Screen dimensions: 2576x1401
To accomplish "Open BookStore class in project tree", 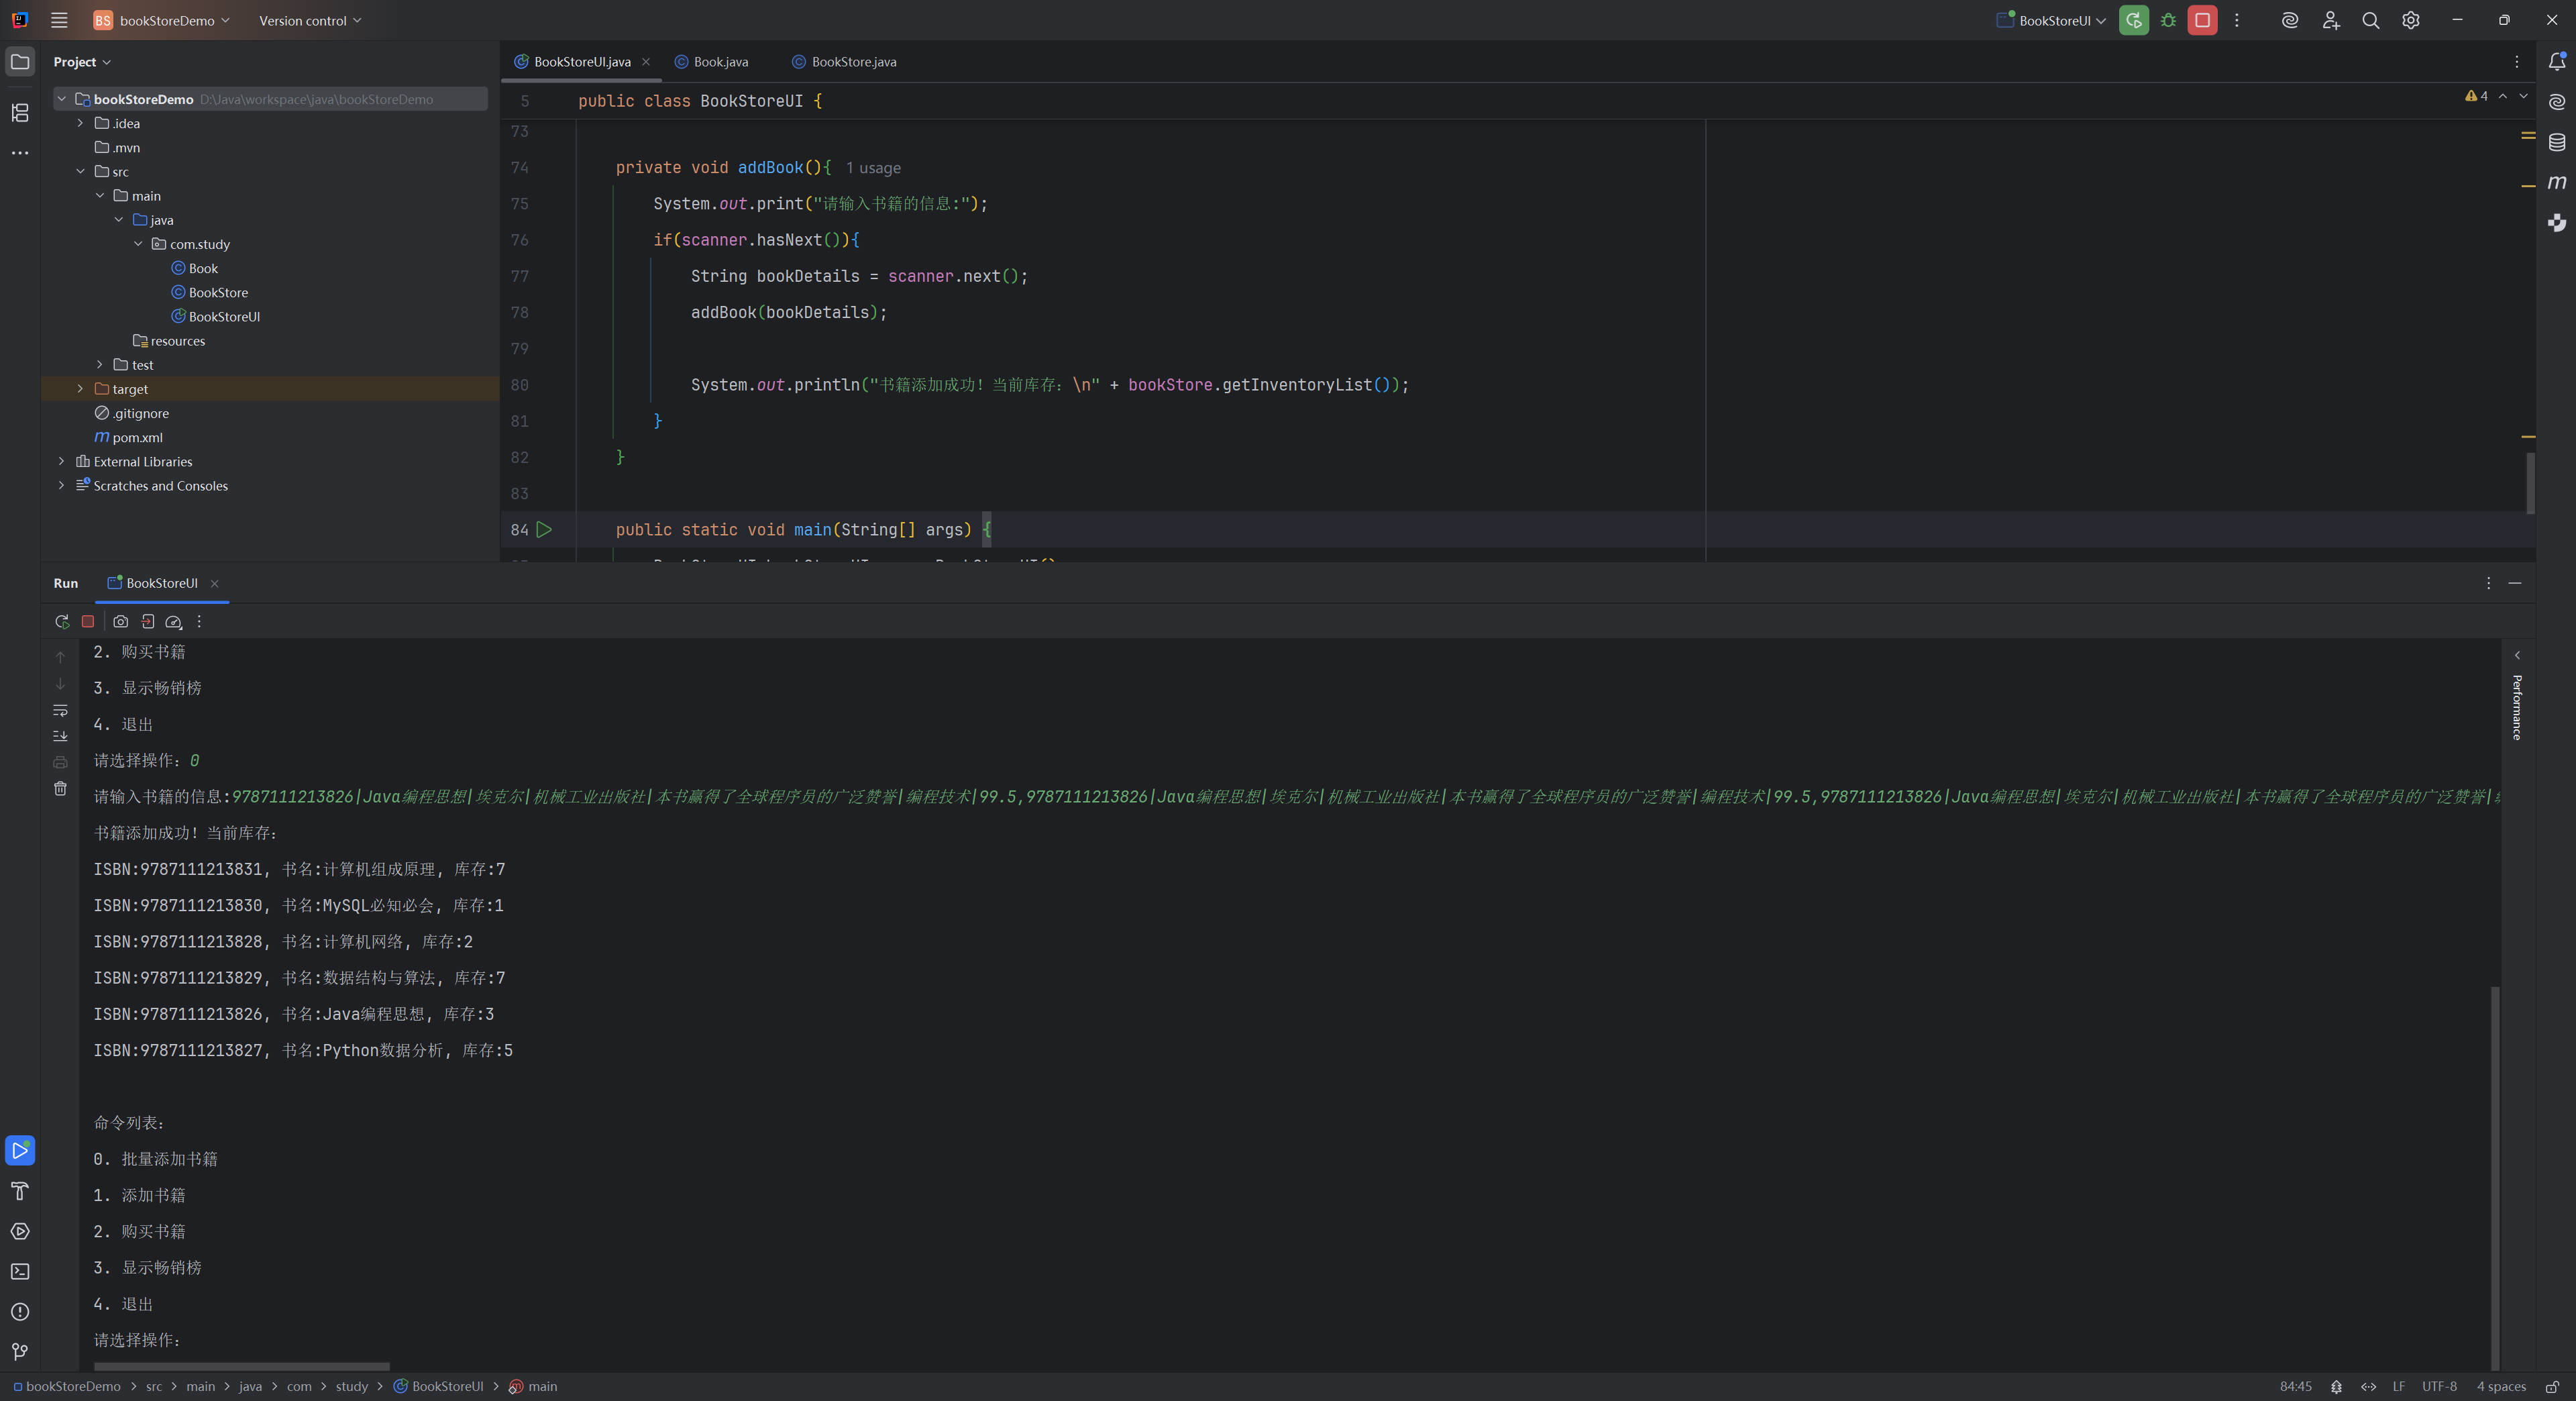I will 210,292.
